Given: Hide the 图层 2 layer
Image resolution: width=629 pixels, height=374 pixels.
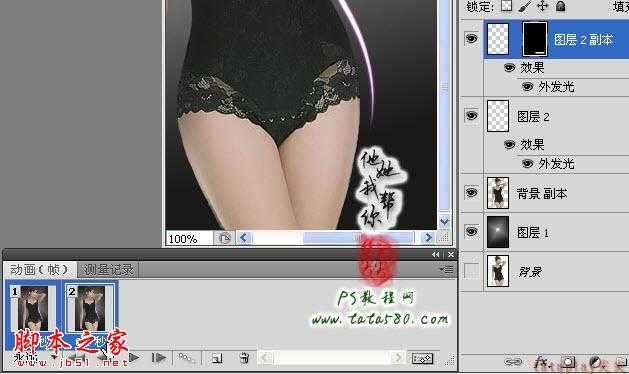Looking at the screenshot, I should [x=471, y=116].
